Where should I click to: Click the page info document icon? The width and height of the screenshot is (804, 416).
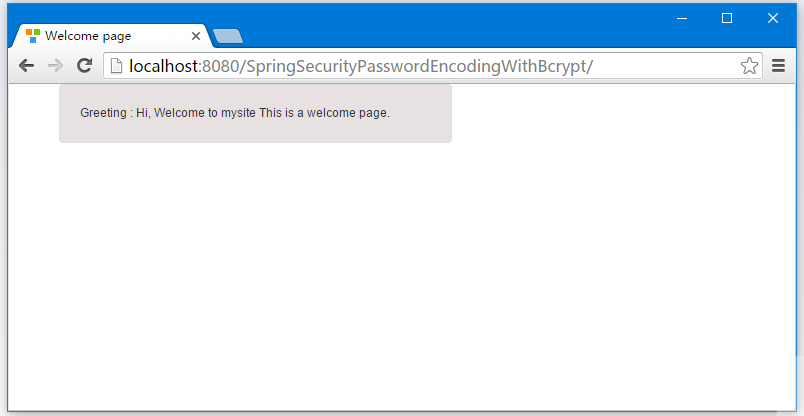pos(117,66)
